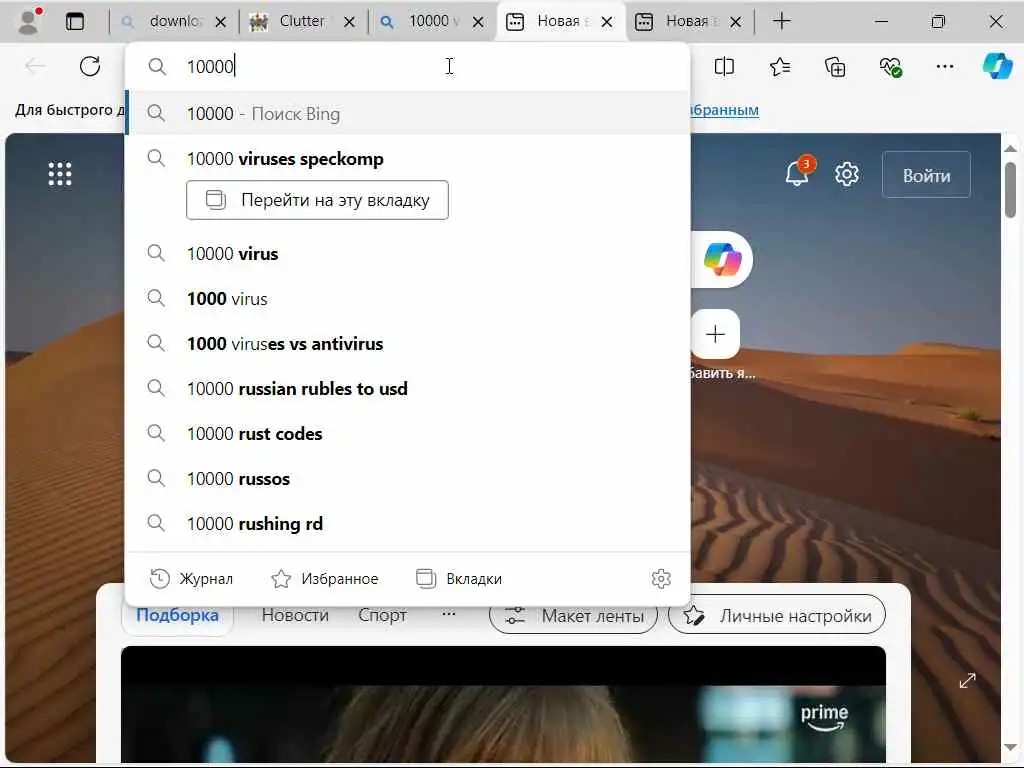Open notifications bell with badge
This screenshot has width=1024, height=768.
[798, 172]
